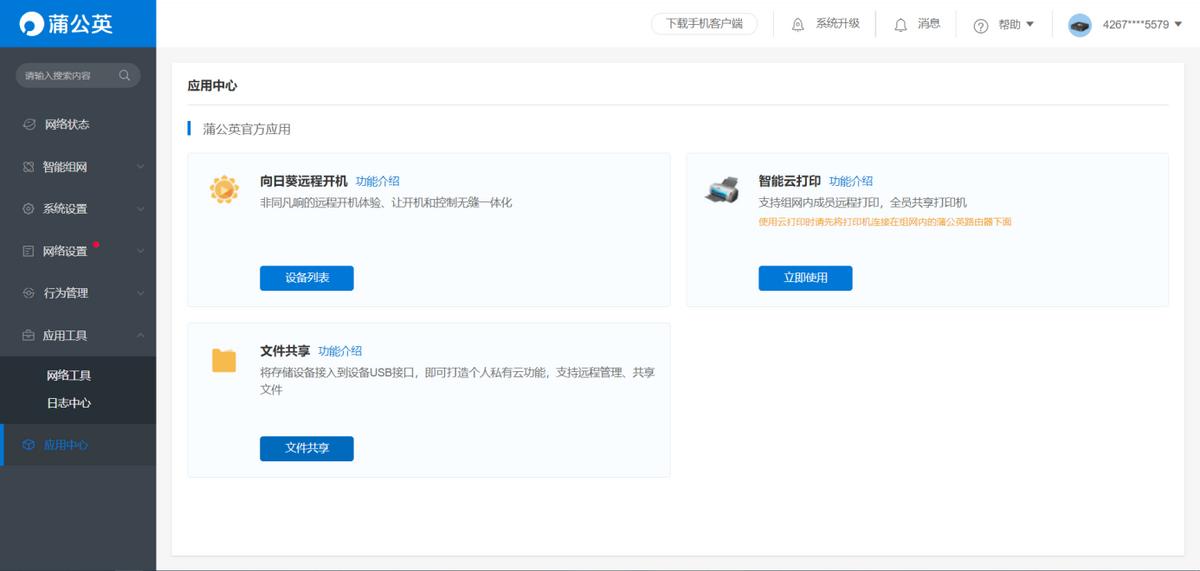Click the 立即使用 button
Image resolution: width=1200 pixels, height=571 pixels.
pyautogui.click(x=805, y=278)
